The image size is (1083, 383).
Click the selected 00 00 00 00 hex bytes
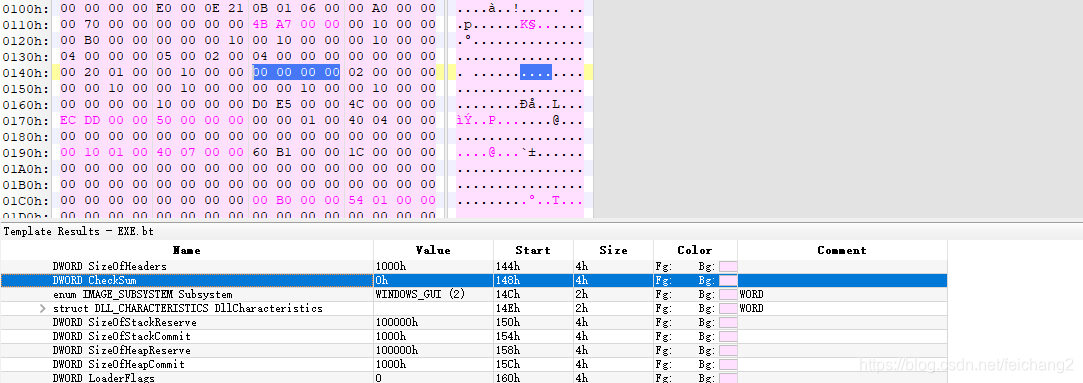(x=296, y=72)
